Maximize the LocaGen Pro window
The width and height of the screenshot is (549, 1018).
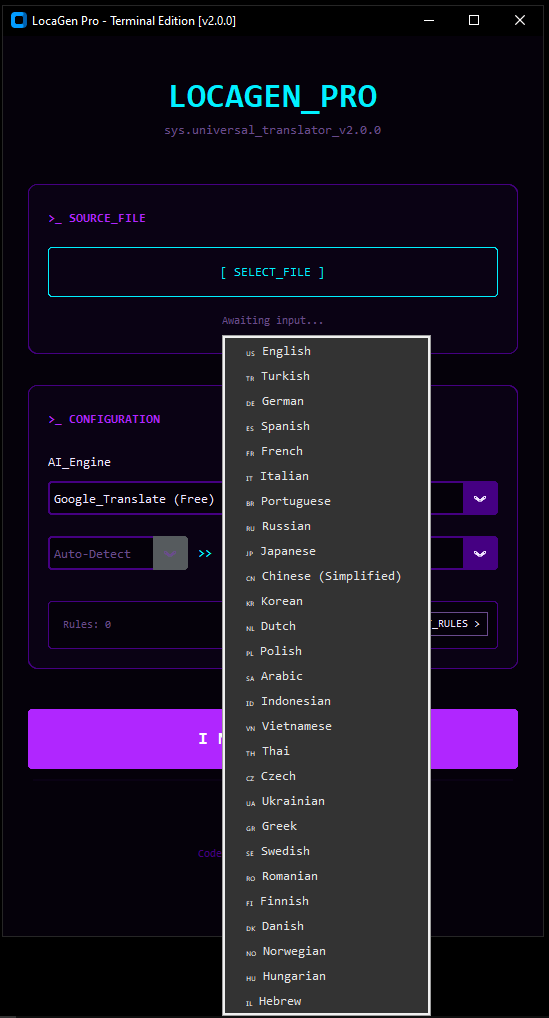(x=474, y=21)
